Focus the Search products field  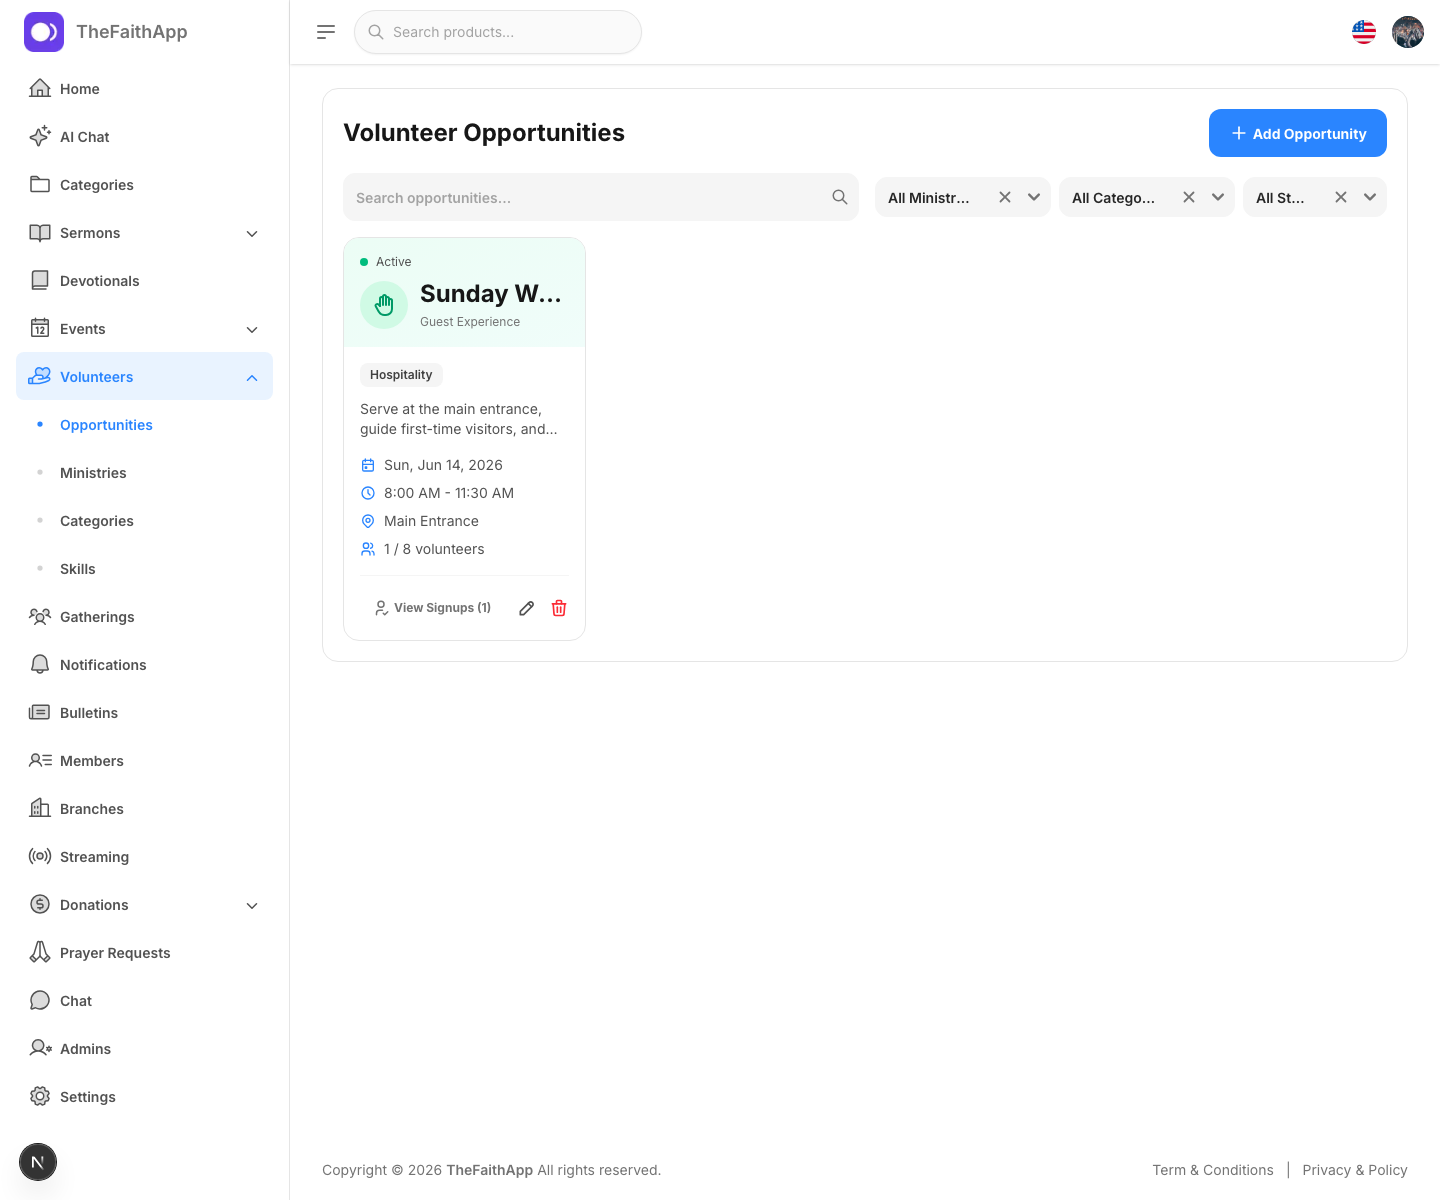coord(498,32)
